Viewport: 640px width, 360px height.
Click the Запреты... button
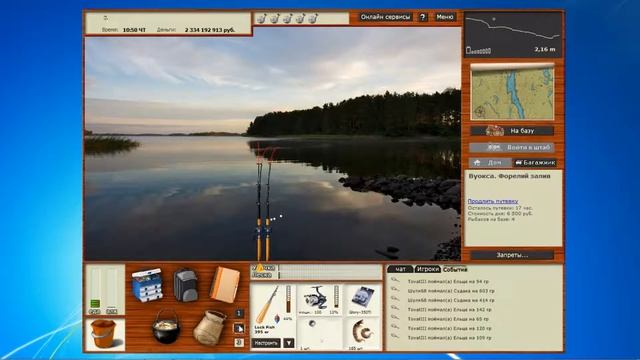pos(512,255)
